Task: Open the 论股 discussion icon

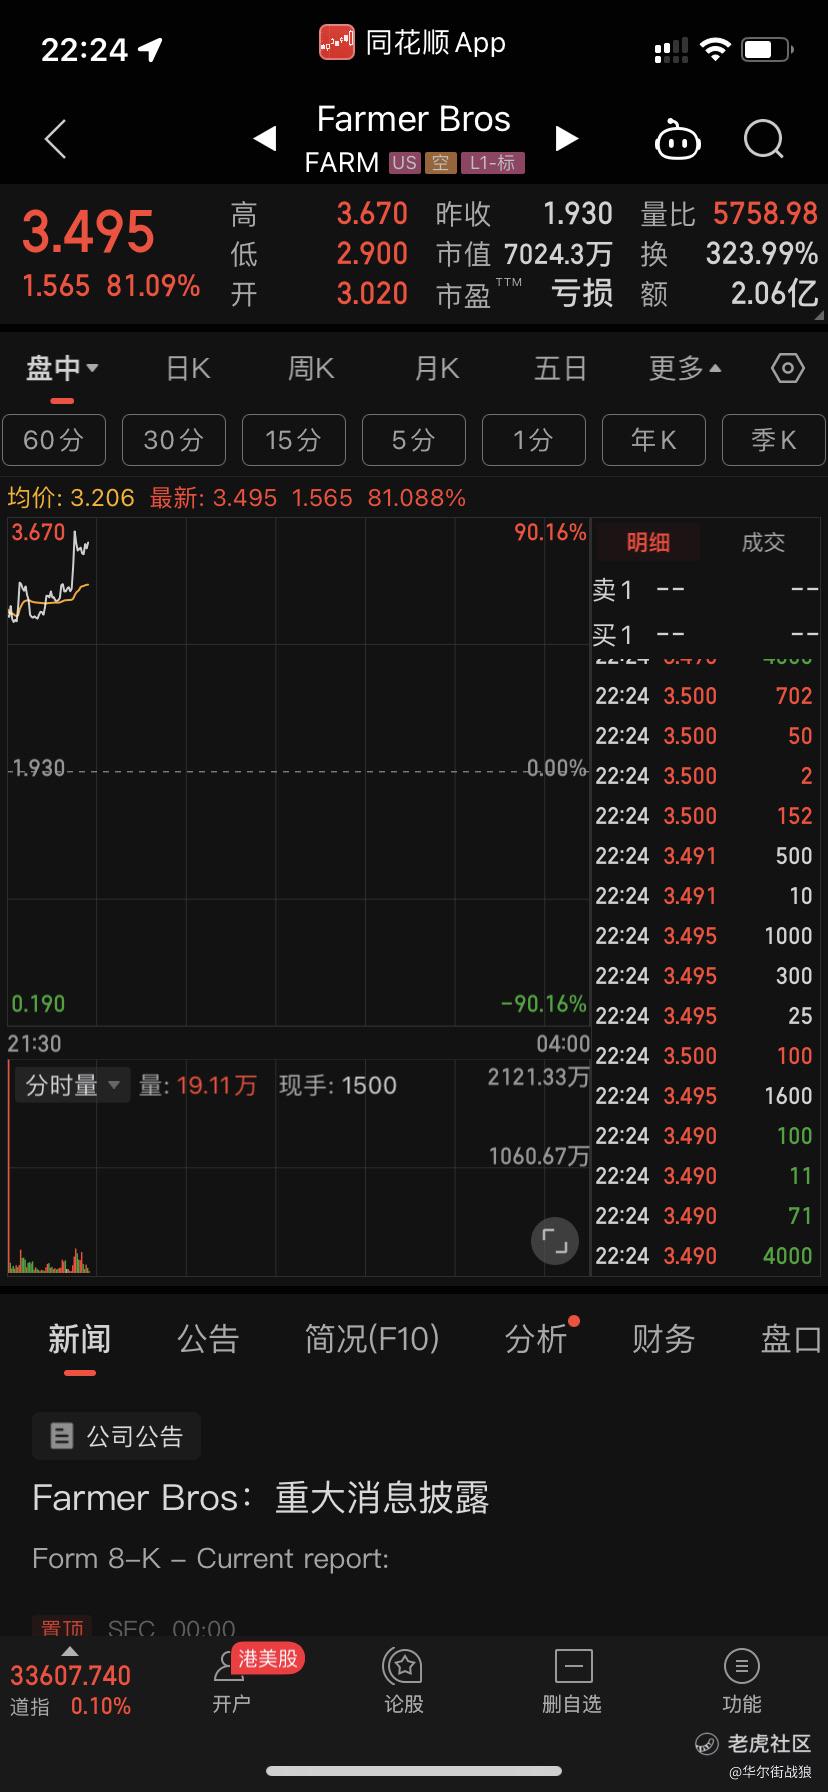Action: click(x=404, y=1681)
